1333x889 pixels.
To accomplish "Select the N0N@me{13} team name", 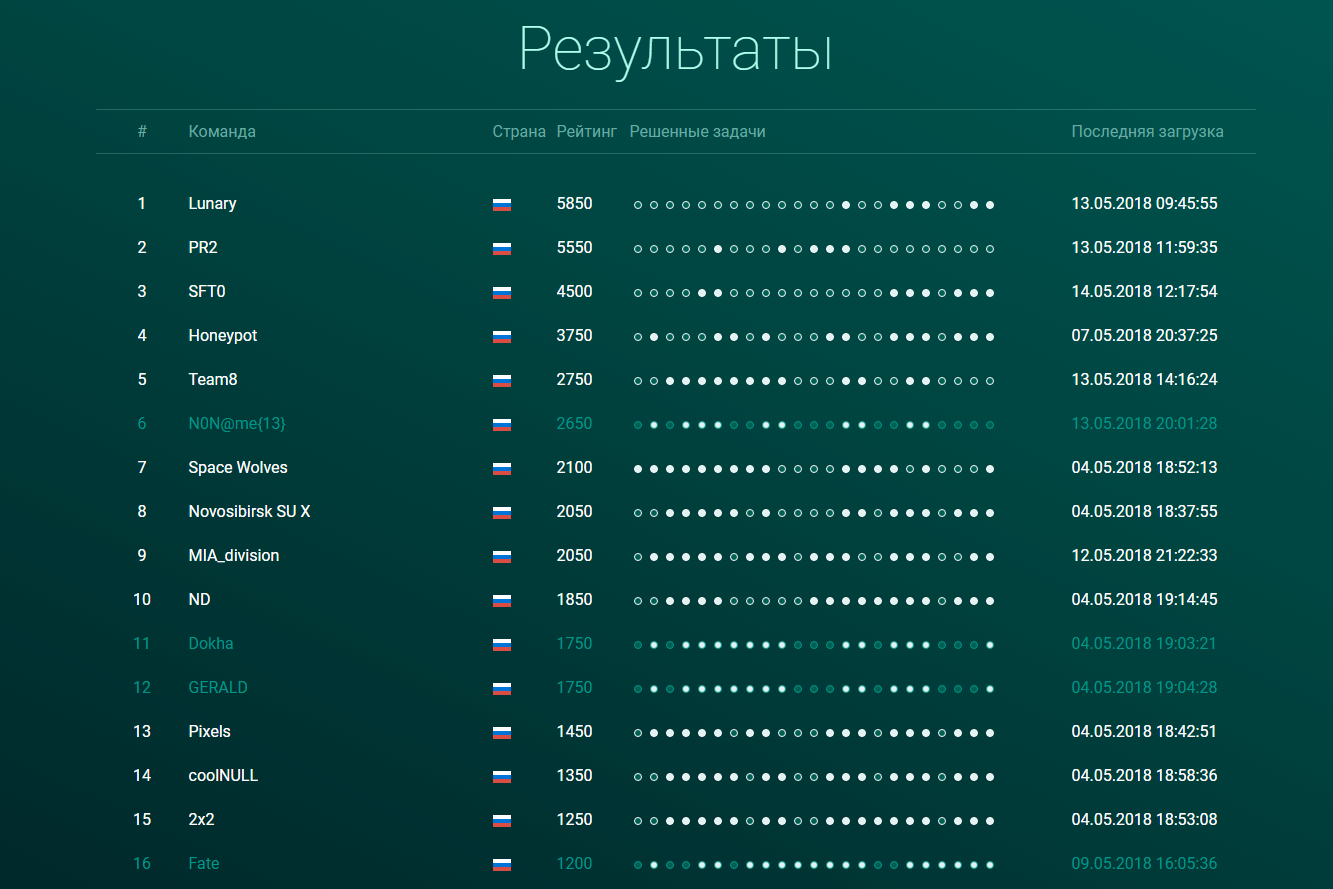I will point(237,424).
